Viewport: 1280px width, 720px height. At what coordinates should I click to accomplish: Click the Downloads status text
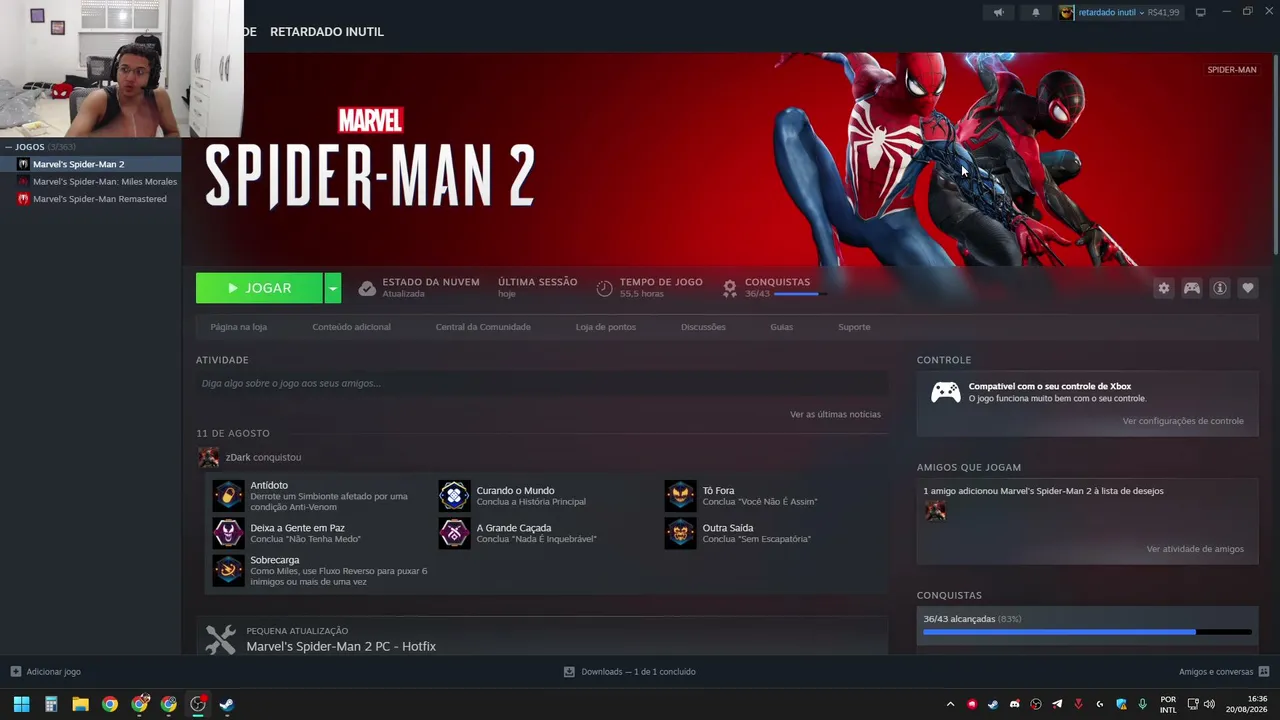click(x=638, y=672)
